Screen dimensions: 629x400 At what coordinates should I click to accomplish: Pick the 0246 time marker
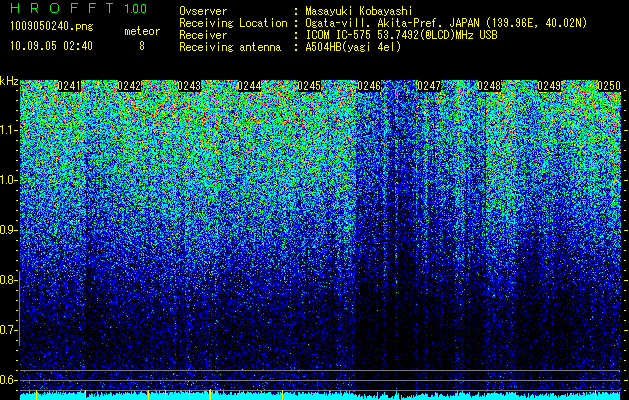coord(369,86)
